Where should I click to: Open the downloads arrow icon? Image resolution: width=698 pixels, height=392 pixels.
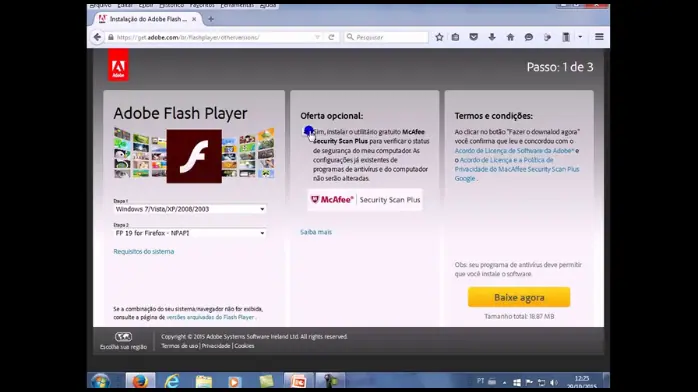492,37
